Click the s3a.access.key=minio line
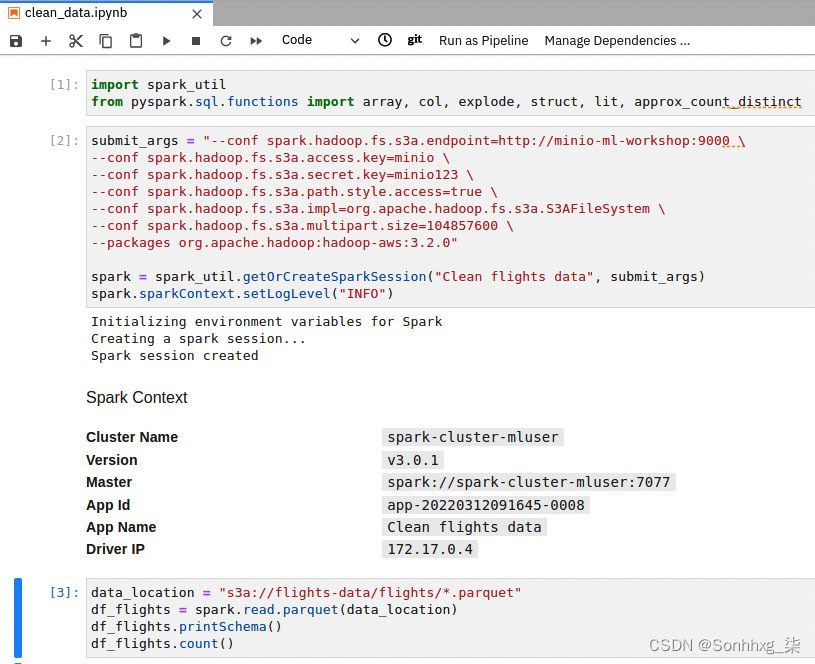815x664 pixels. point(270,158)
